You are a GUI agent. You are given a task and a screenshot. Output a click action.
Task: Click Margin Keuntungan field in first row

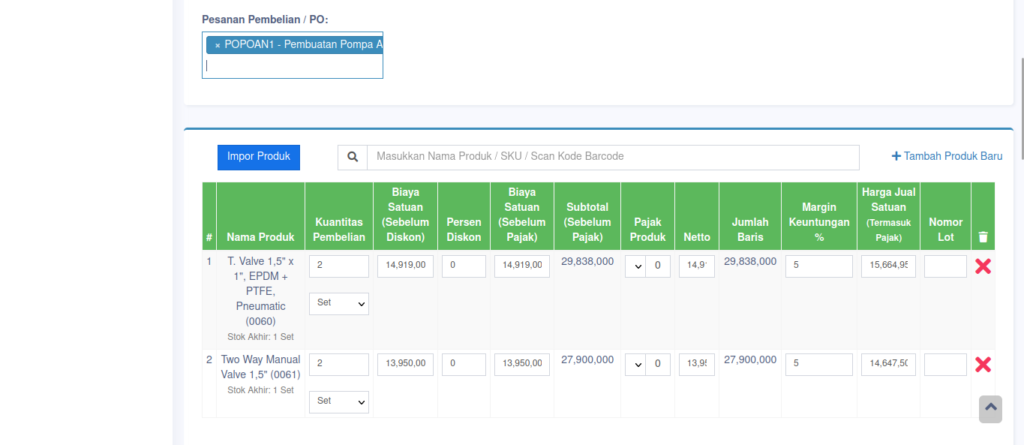[818, 266]
